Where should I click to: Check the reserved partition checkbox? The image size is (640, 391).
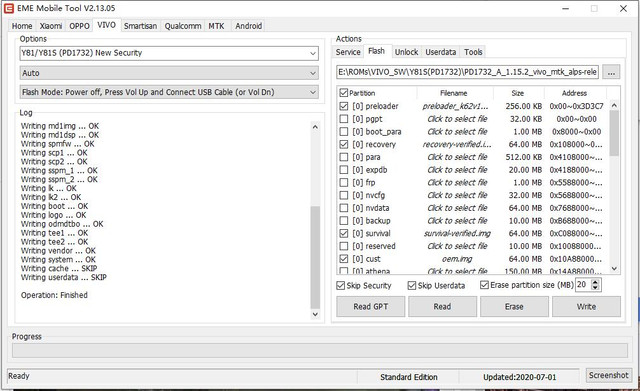tap(344, 246)
